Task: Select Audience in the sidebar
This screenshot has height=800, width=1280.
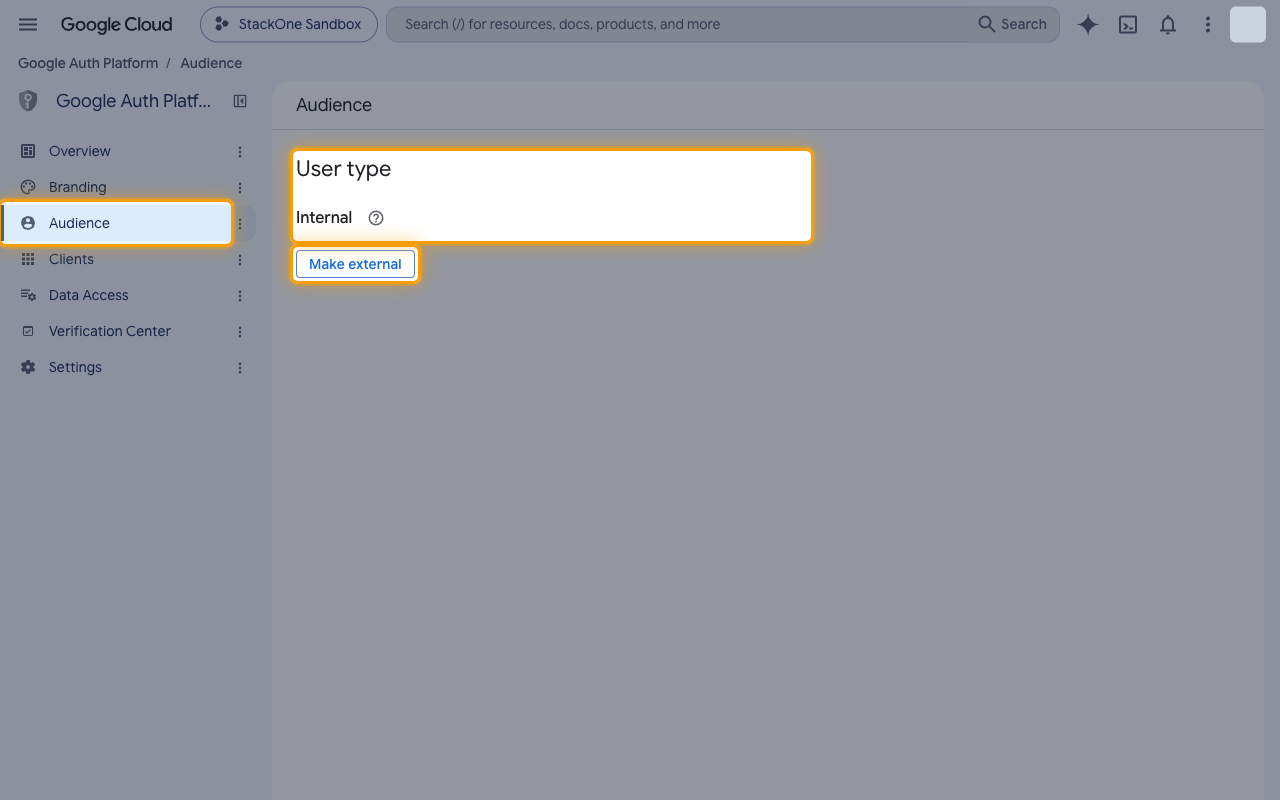Action: [x=116, y=223]
